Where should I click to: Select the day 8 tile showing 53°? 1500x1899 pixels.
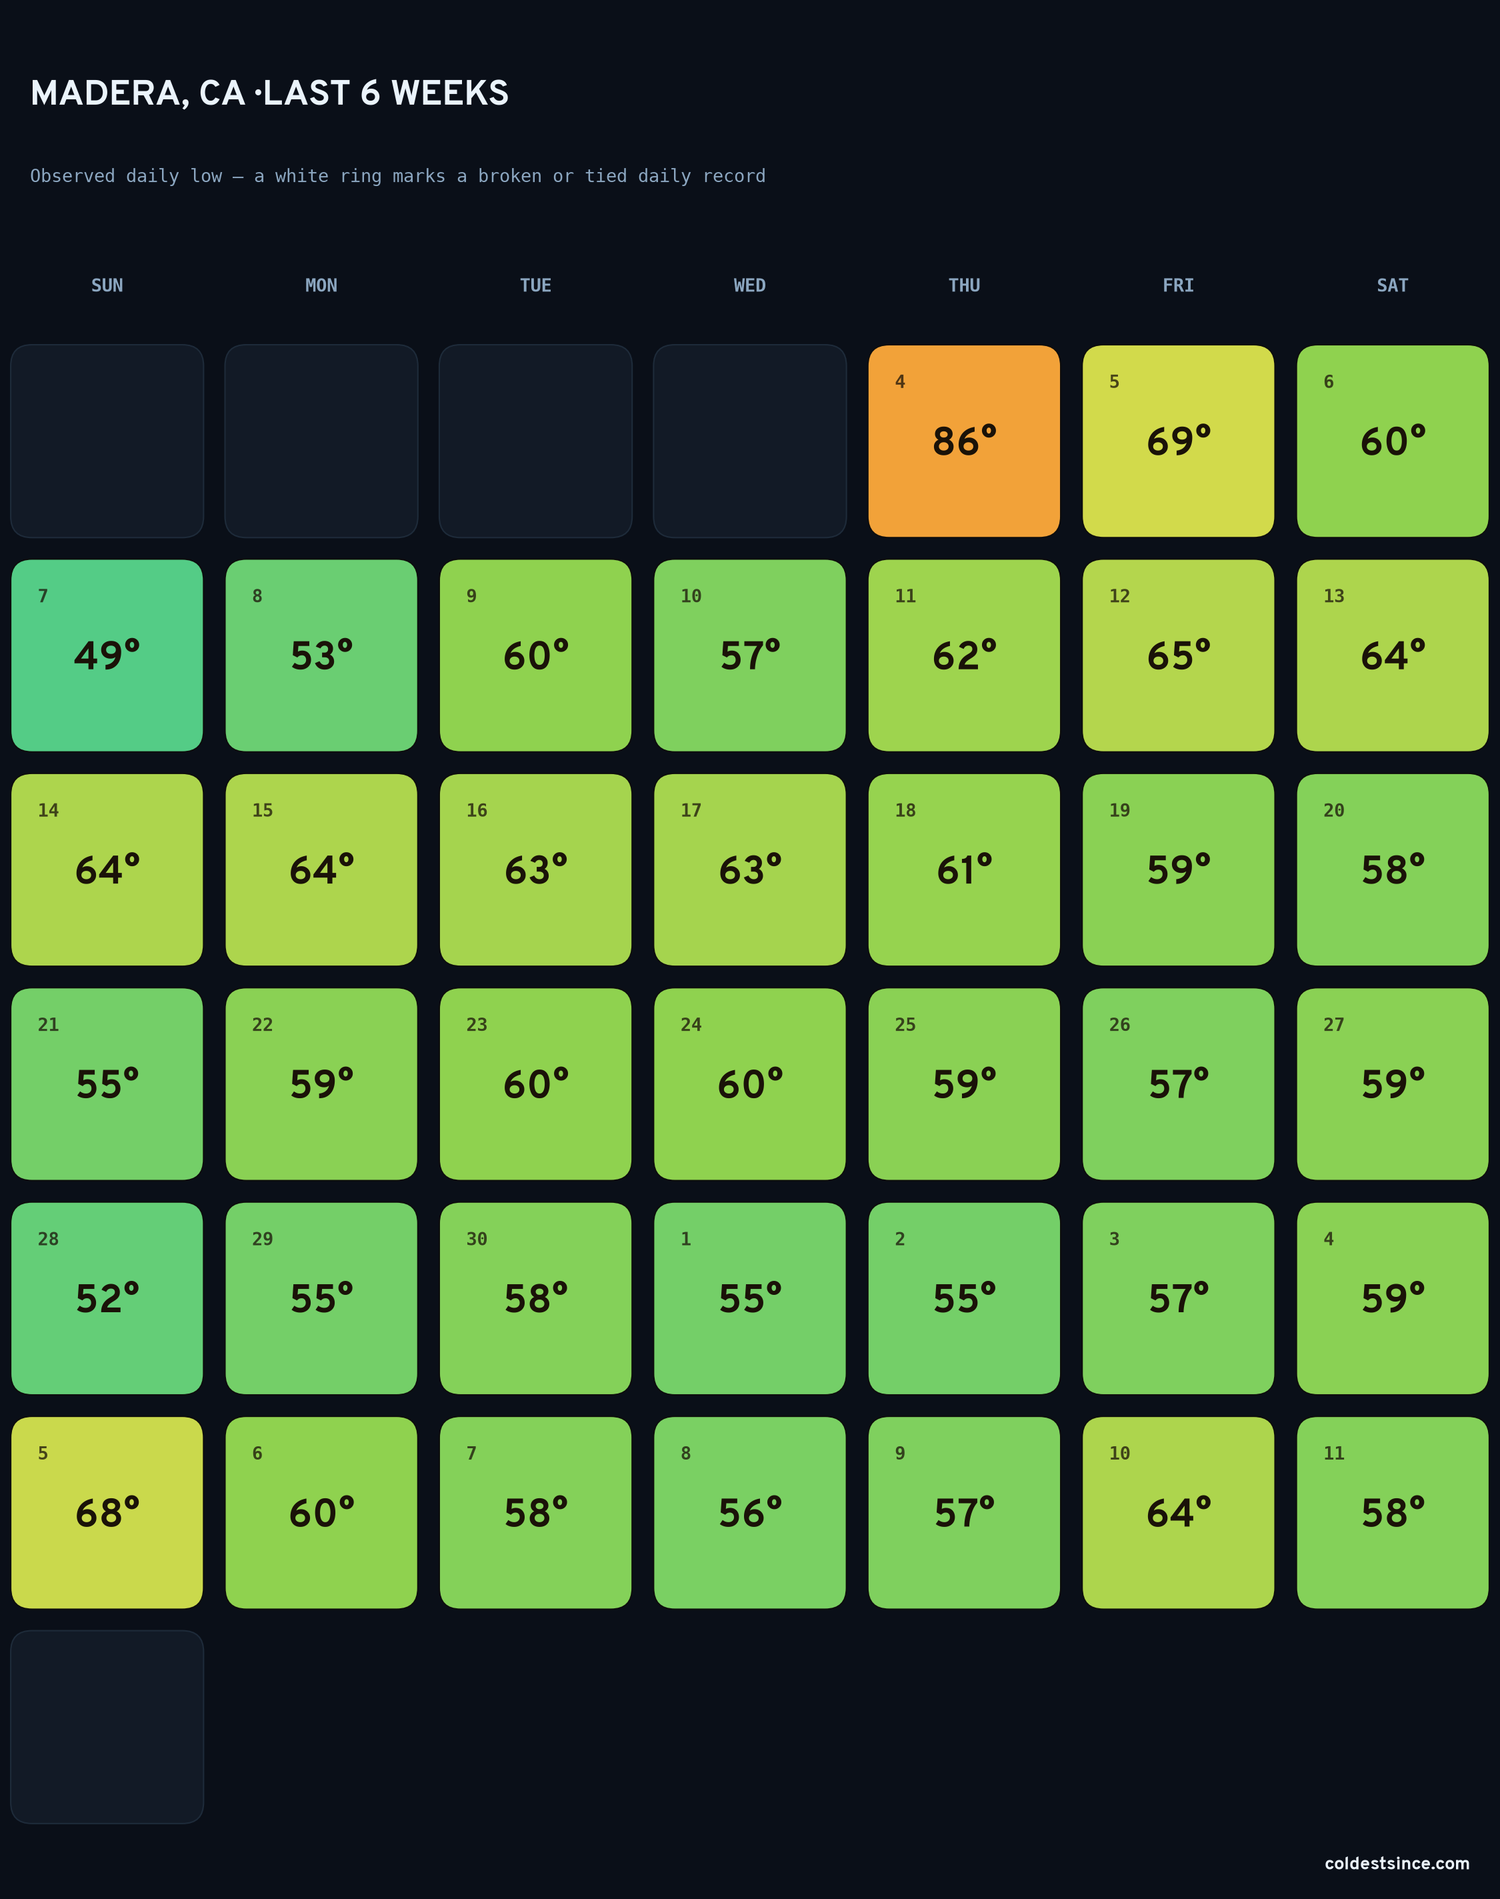(x=321, y=655)
